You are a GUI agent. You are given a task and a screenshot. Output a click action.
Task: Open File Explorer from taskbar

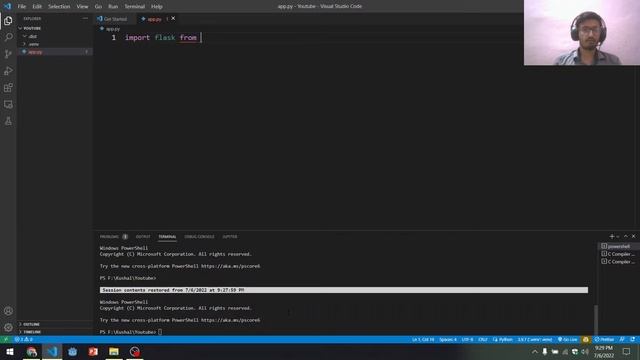[x=114, y=351]
